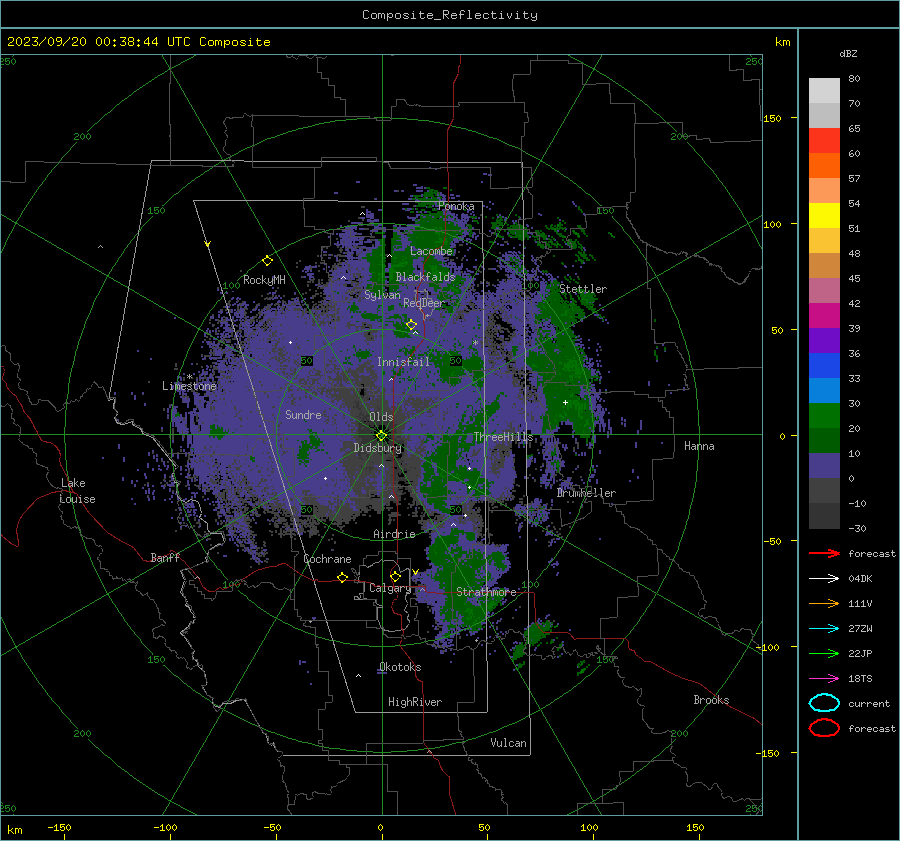Viewport: 900px width, 841px height.
Task: Click the Airdrie city label
Action: point(394,534)
